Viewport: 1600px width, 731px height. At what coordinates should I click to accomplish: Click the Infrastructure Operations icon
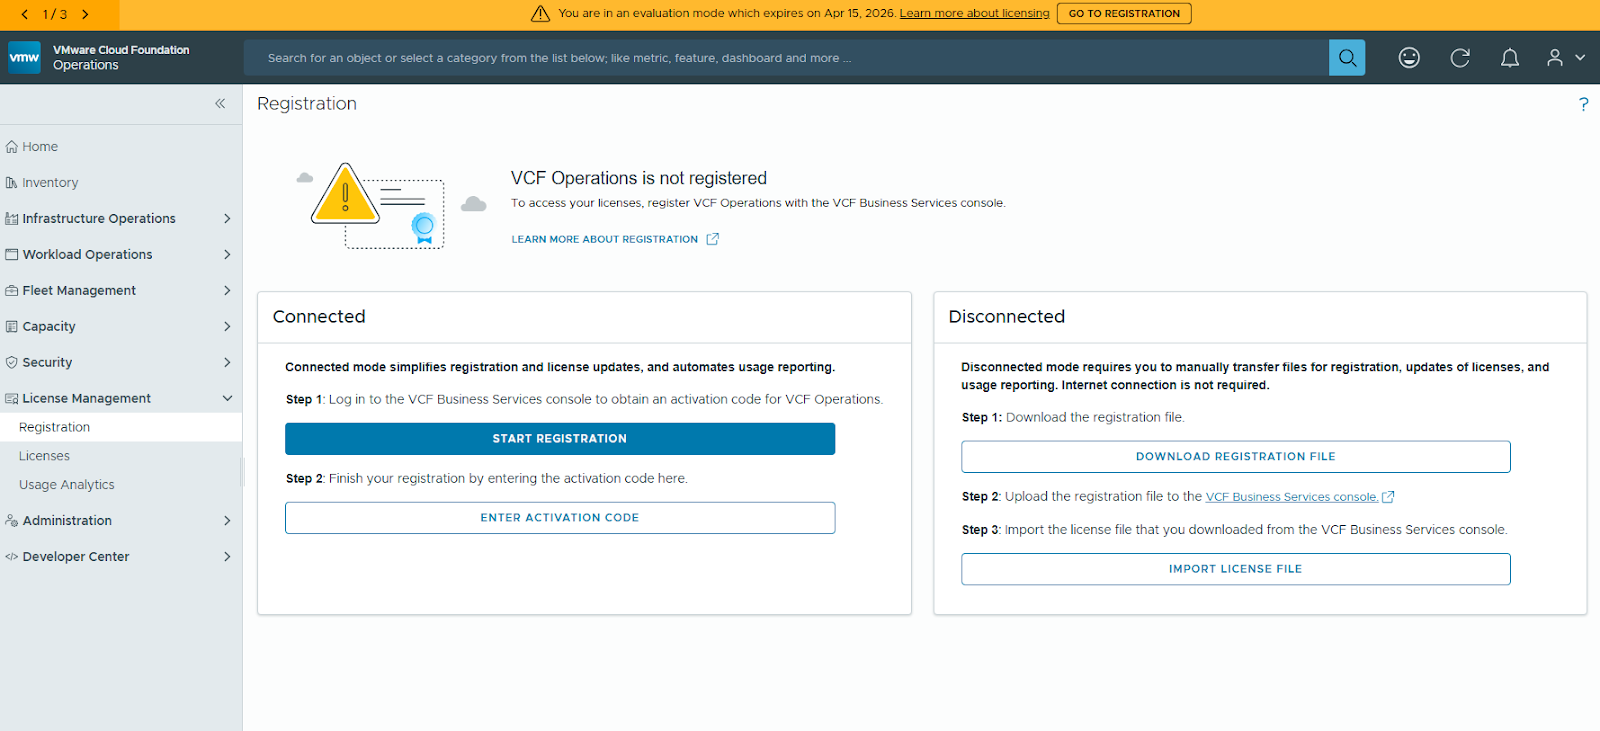tap(12, 219)
